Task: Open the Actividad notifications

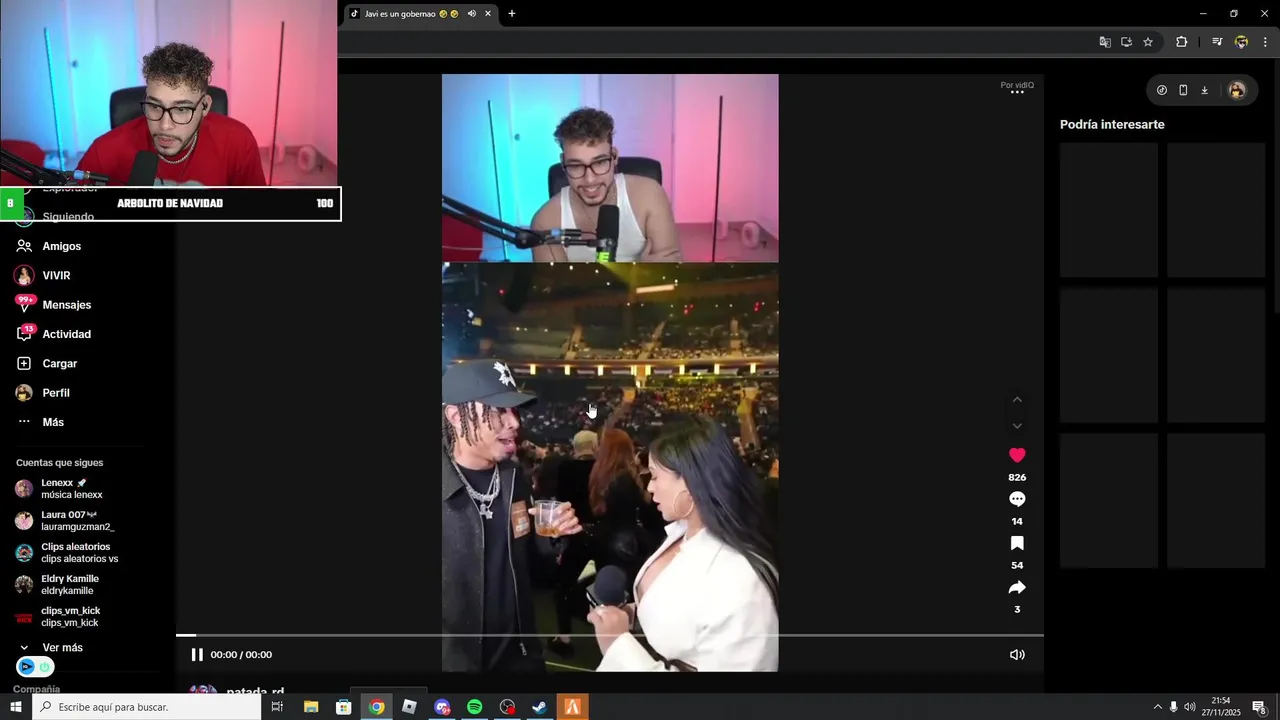Action: point(53,334)
